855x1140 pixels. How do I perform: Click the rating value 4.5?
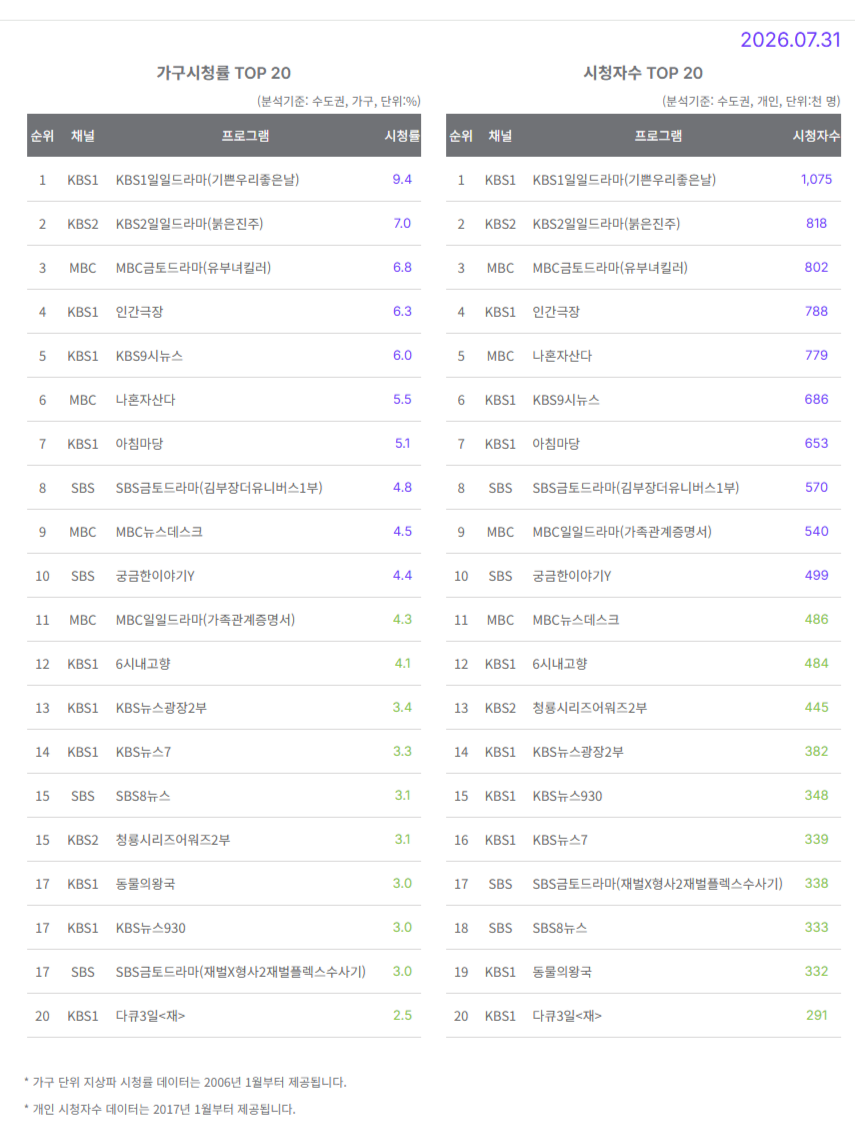pos(402,531)
